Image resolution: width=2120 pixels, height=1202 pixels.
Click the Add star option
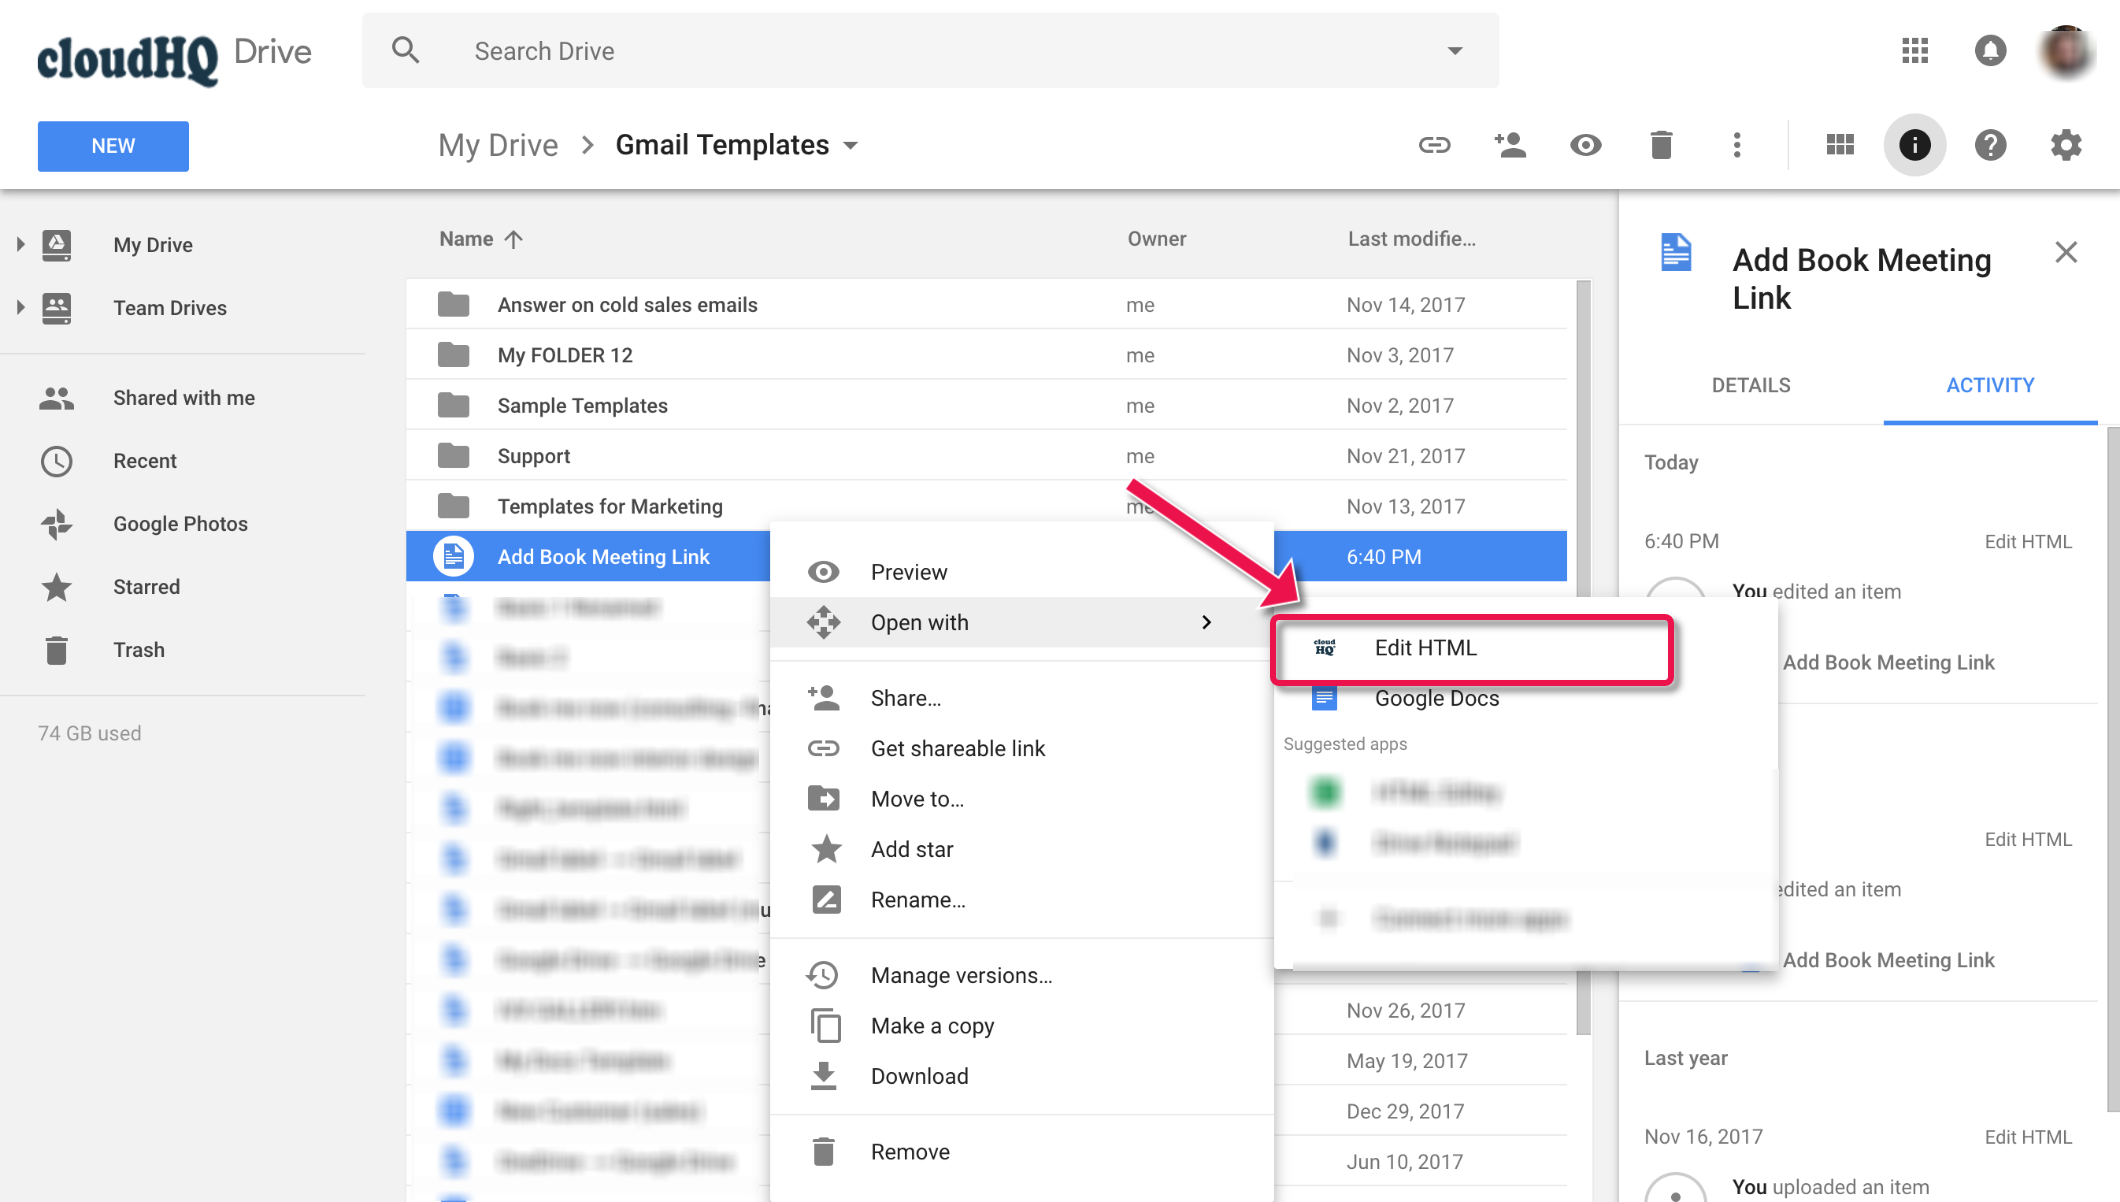tap(909, 848)
